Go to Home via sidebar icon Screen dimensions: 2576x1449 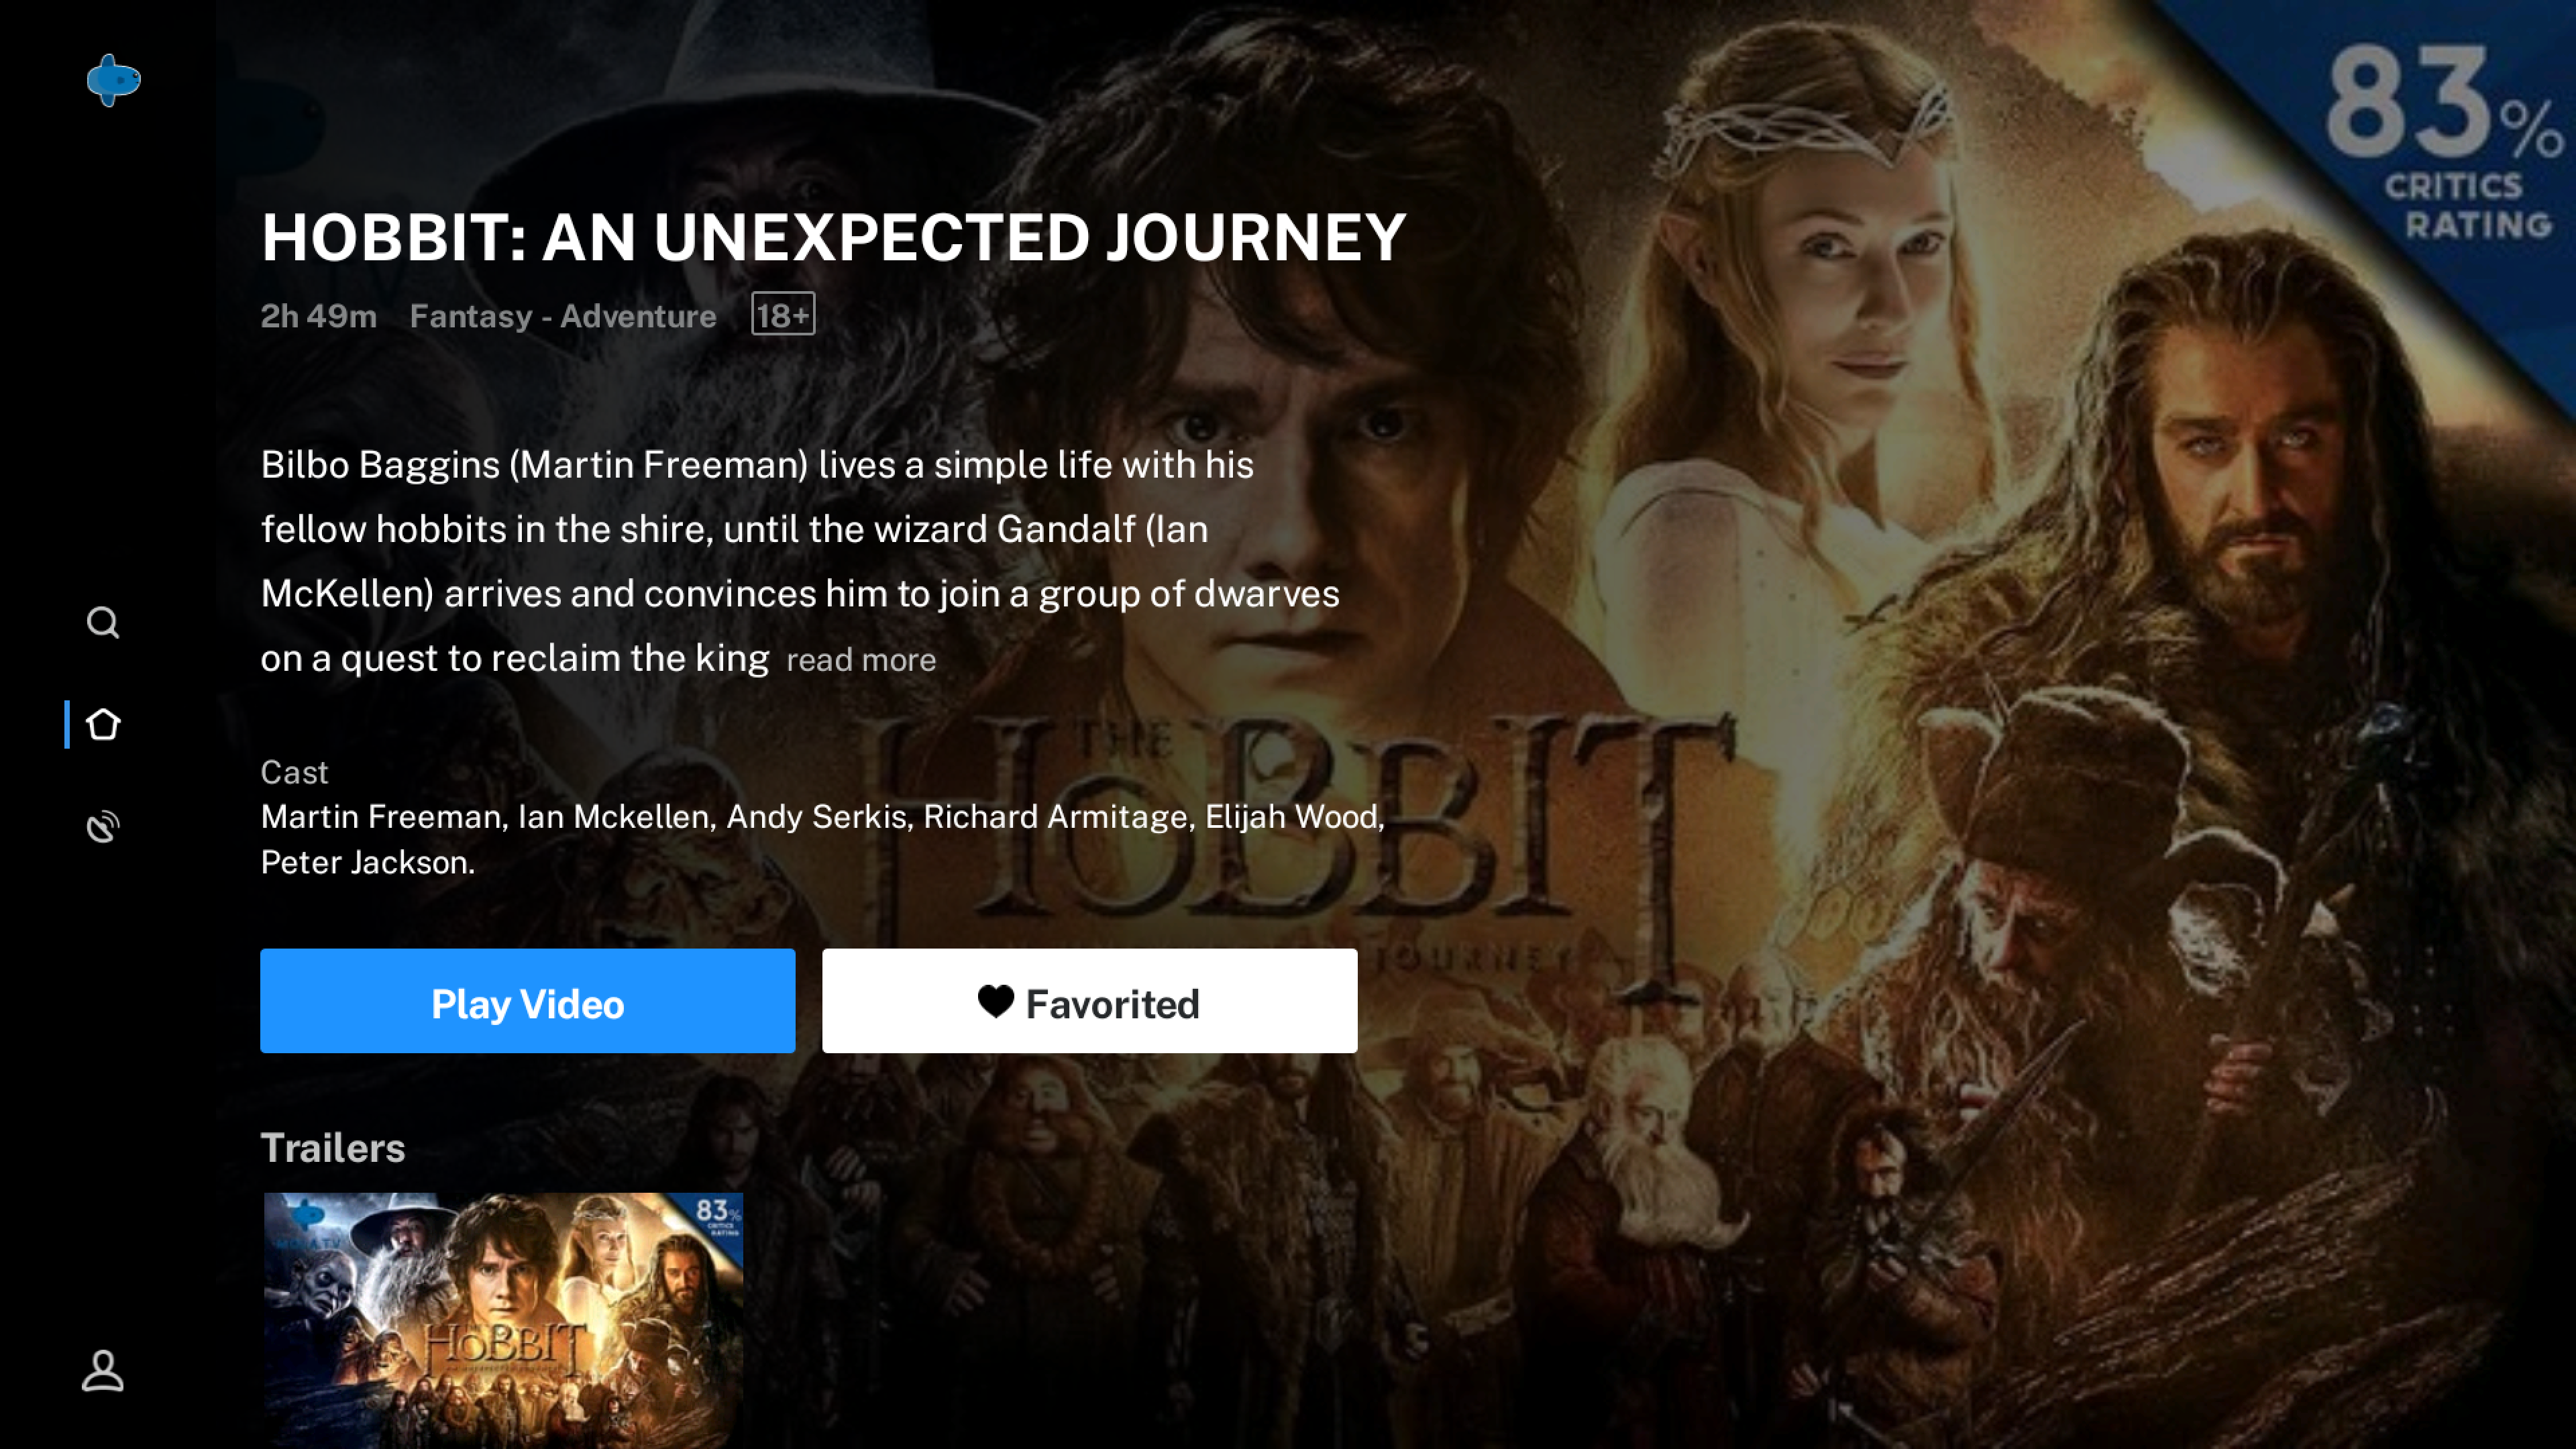tap(103, 724)
